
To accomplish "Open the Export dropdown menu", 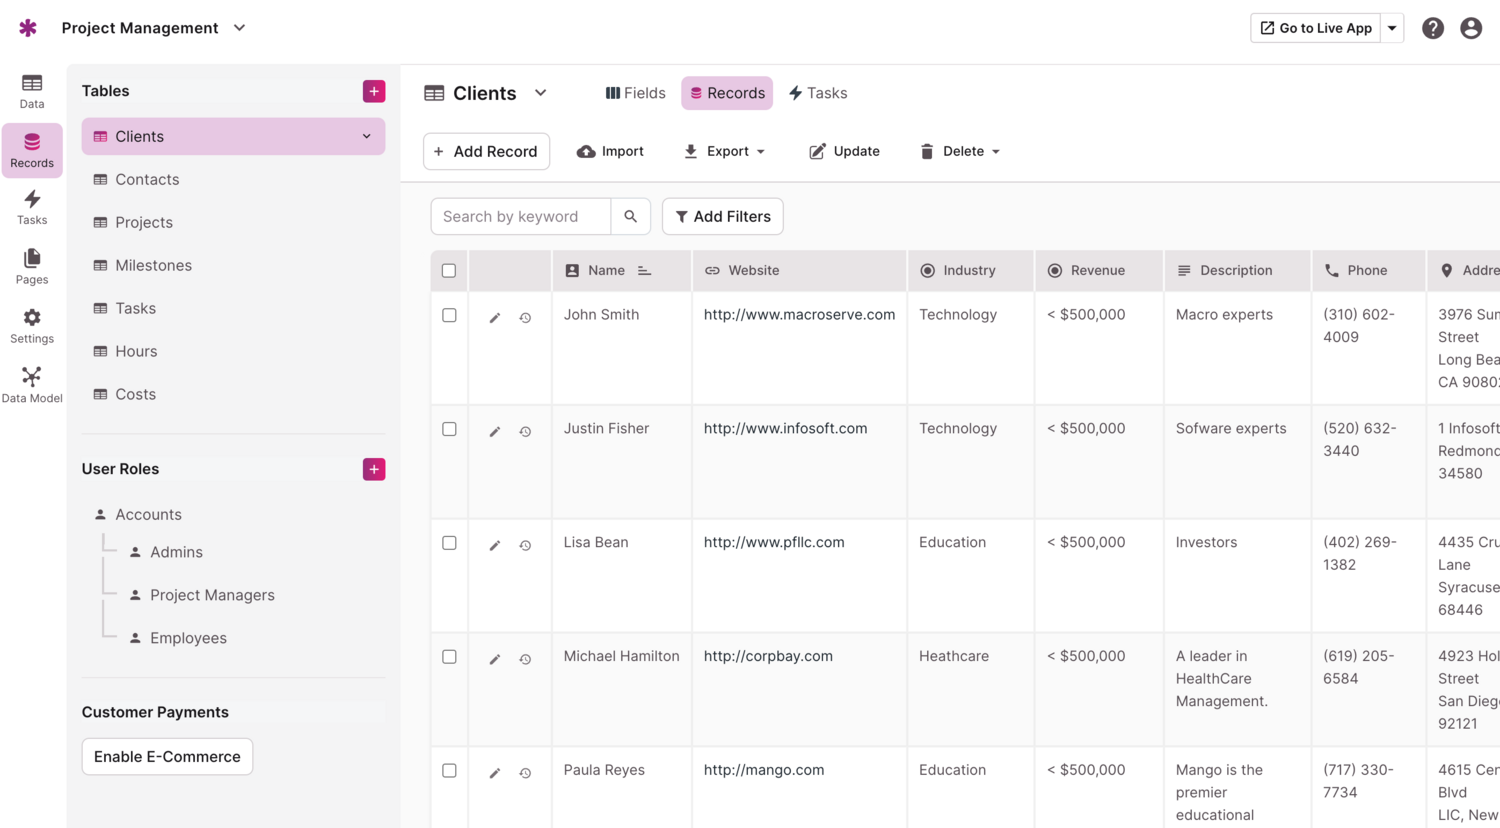I will 724,151.
